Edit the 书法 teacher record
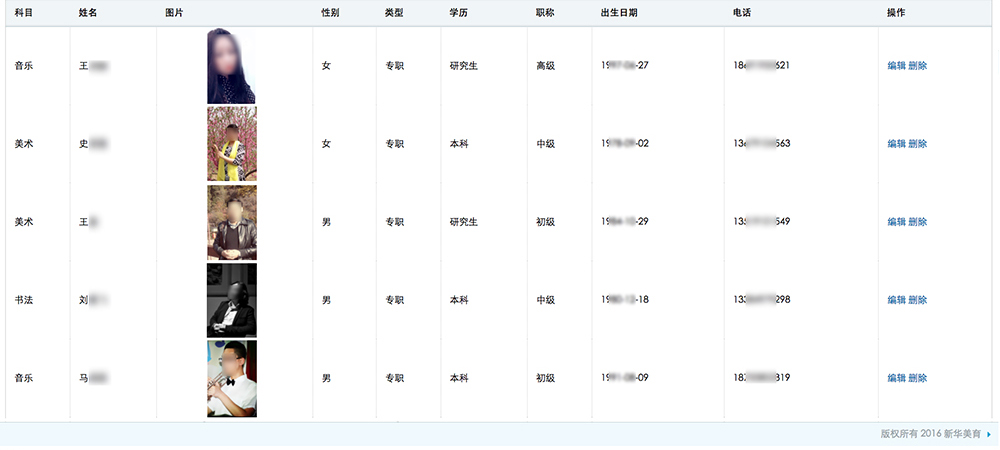The image size is (1000, 450). [896, 300]
